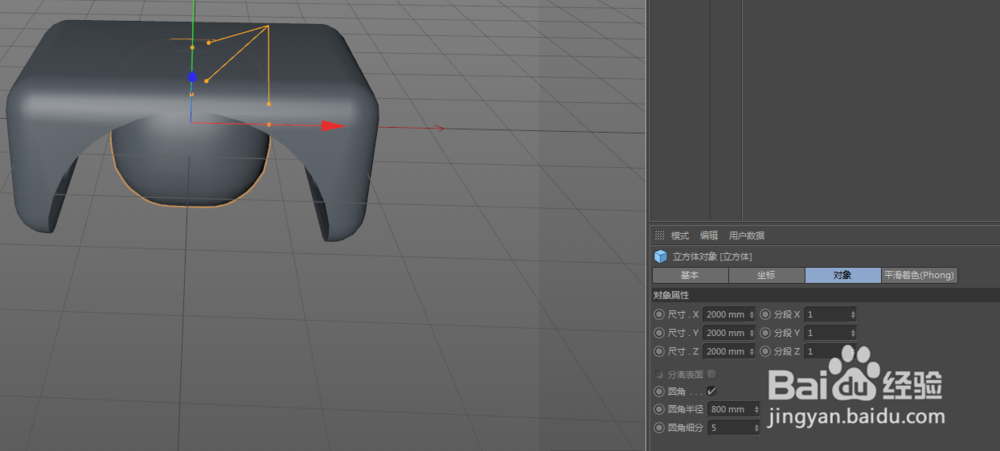Switch to the 基本 tab
Viewport: 1000px width, 451px height.
[x=690, y=276]
